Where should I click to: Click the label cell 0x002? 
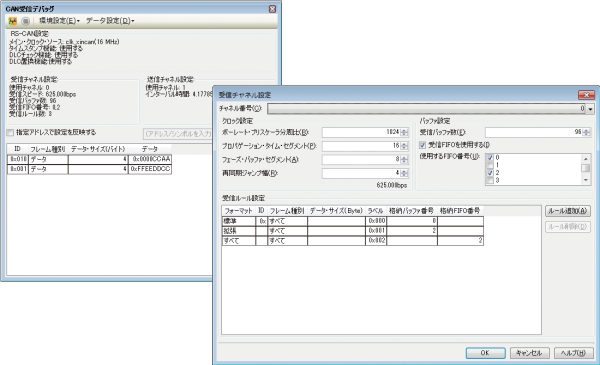point(376,241)
